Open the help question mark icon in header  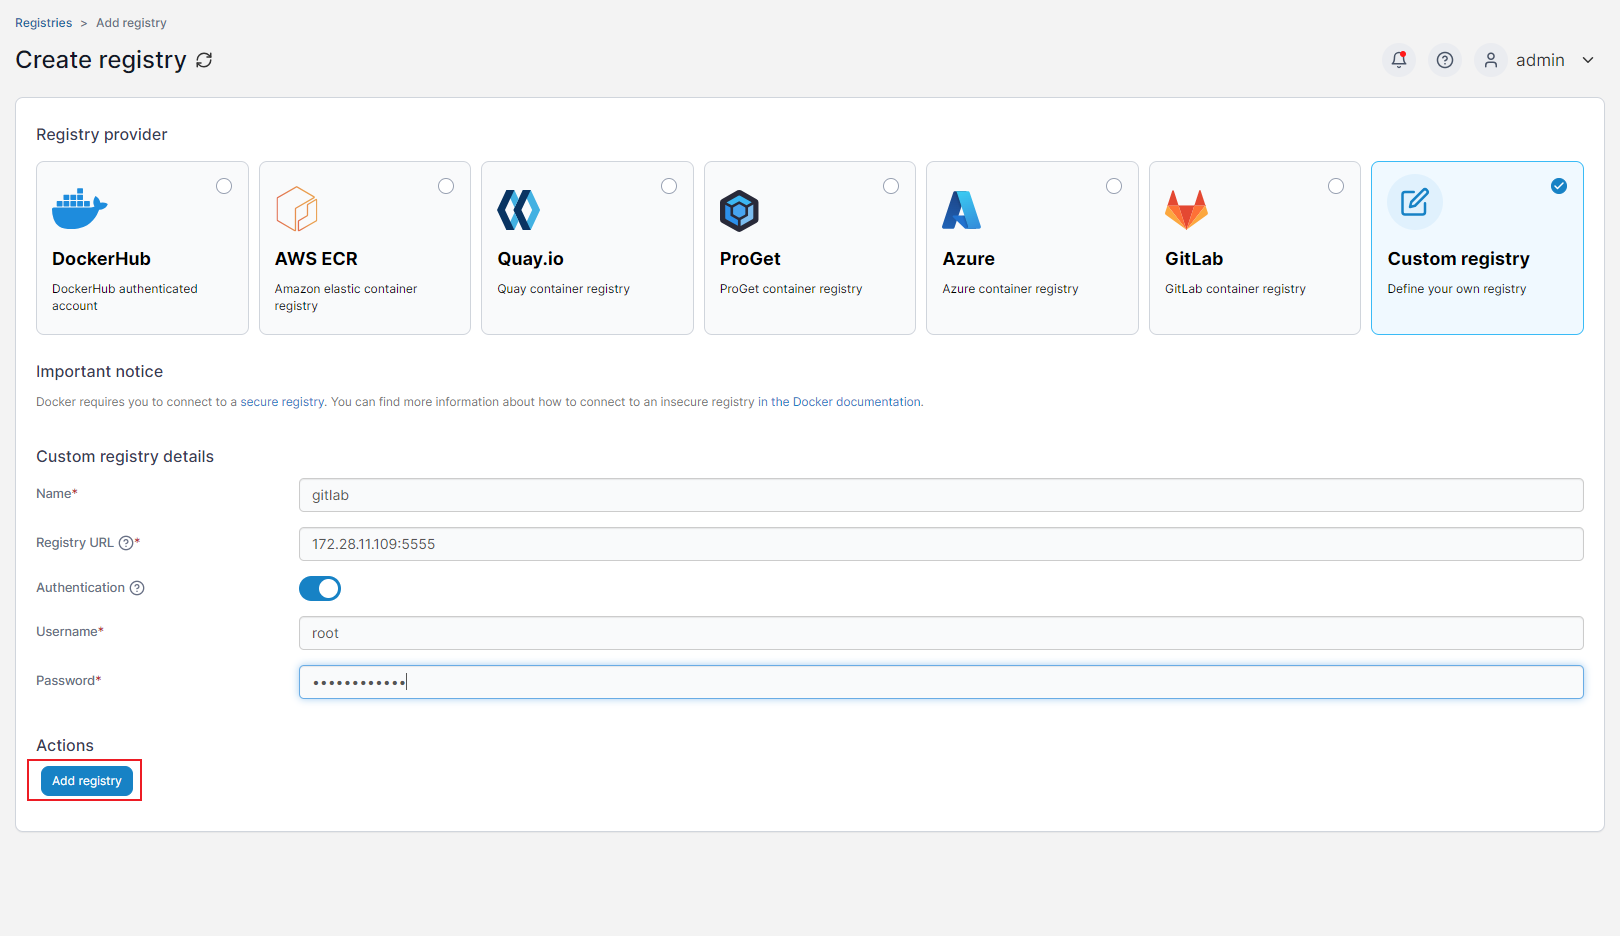(x=1445, y=60)
